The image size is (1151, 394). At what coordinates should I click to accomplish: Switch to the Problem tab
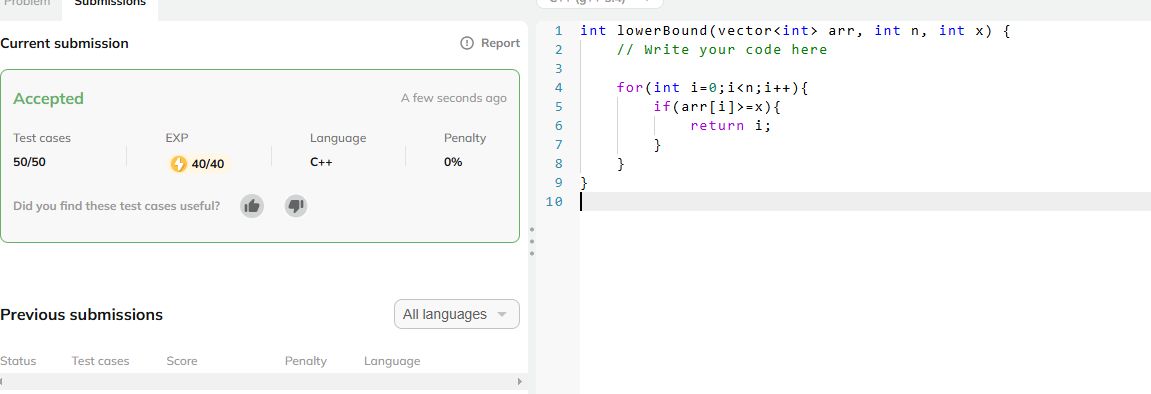point(27,3)
